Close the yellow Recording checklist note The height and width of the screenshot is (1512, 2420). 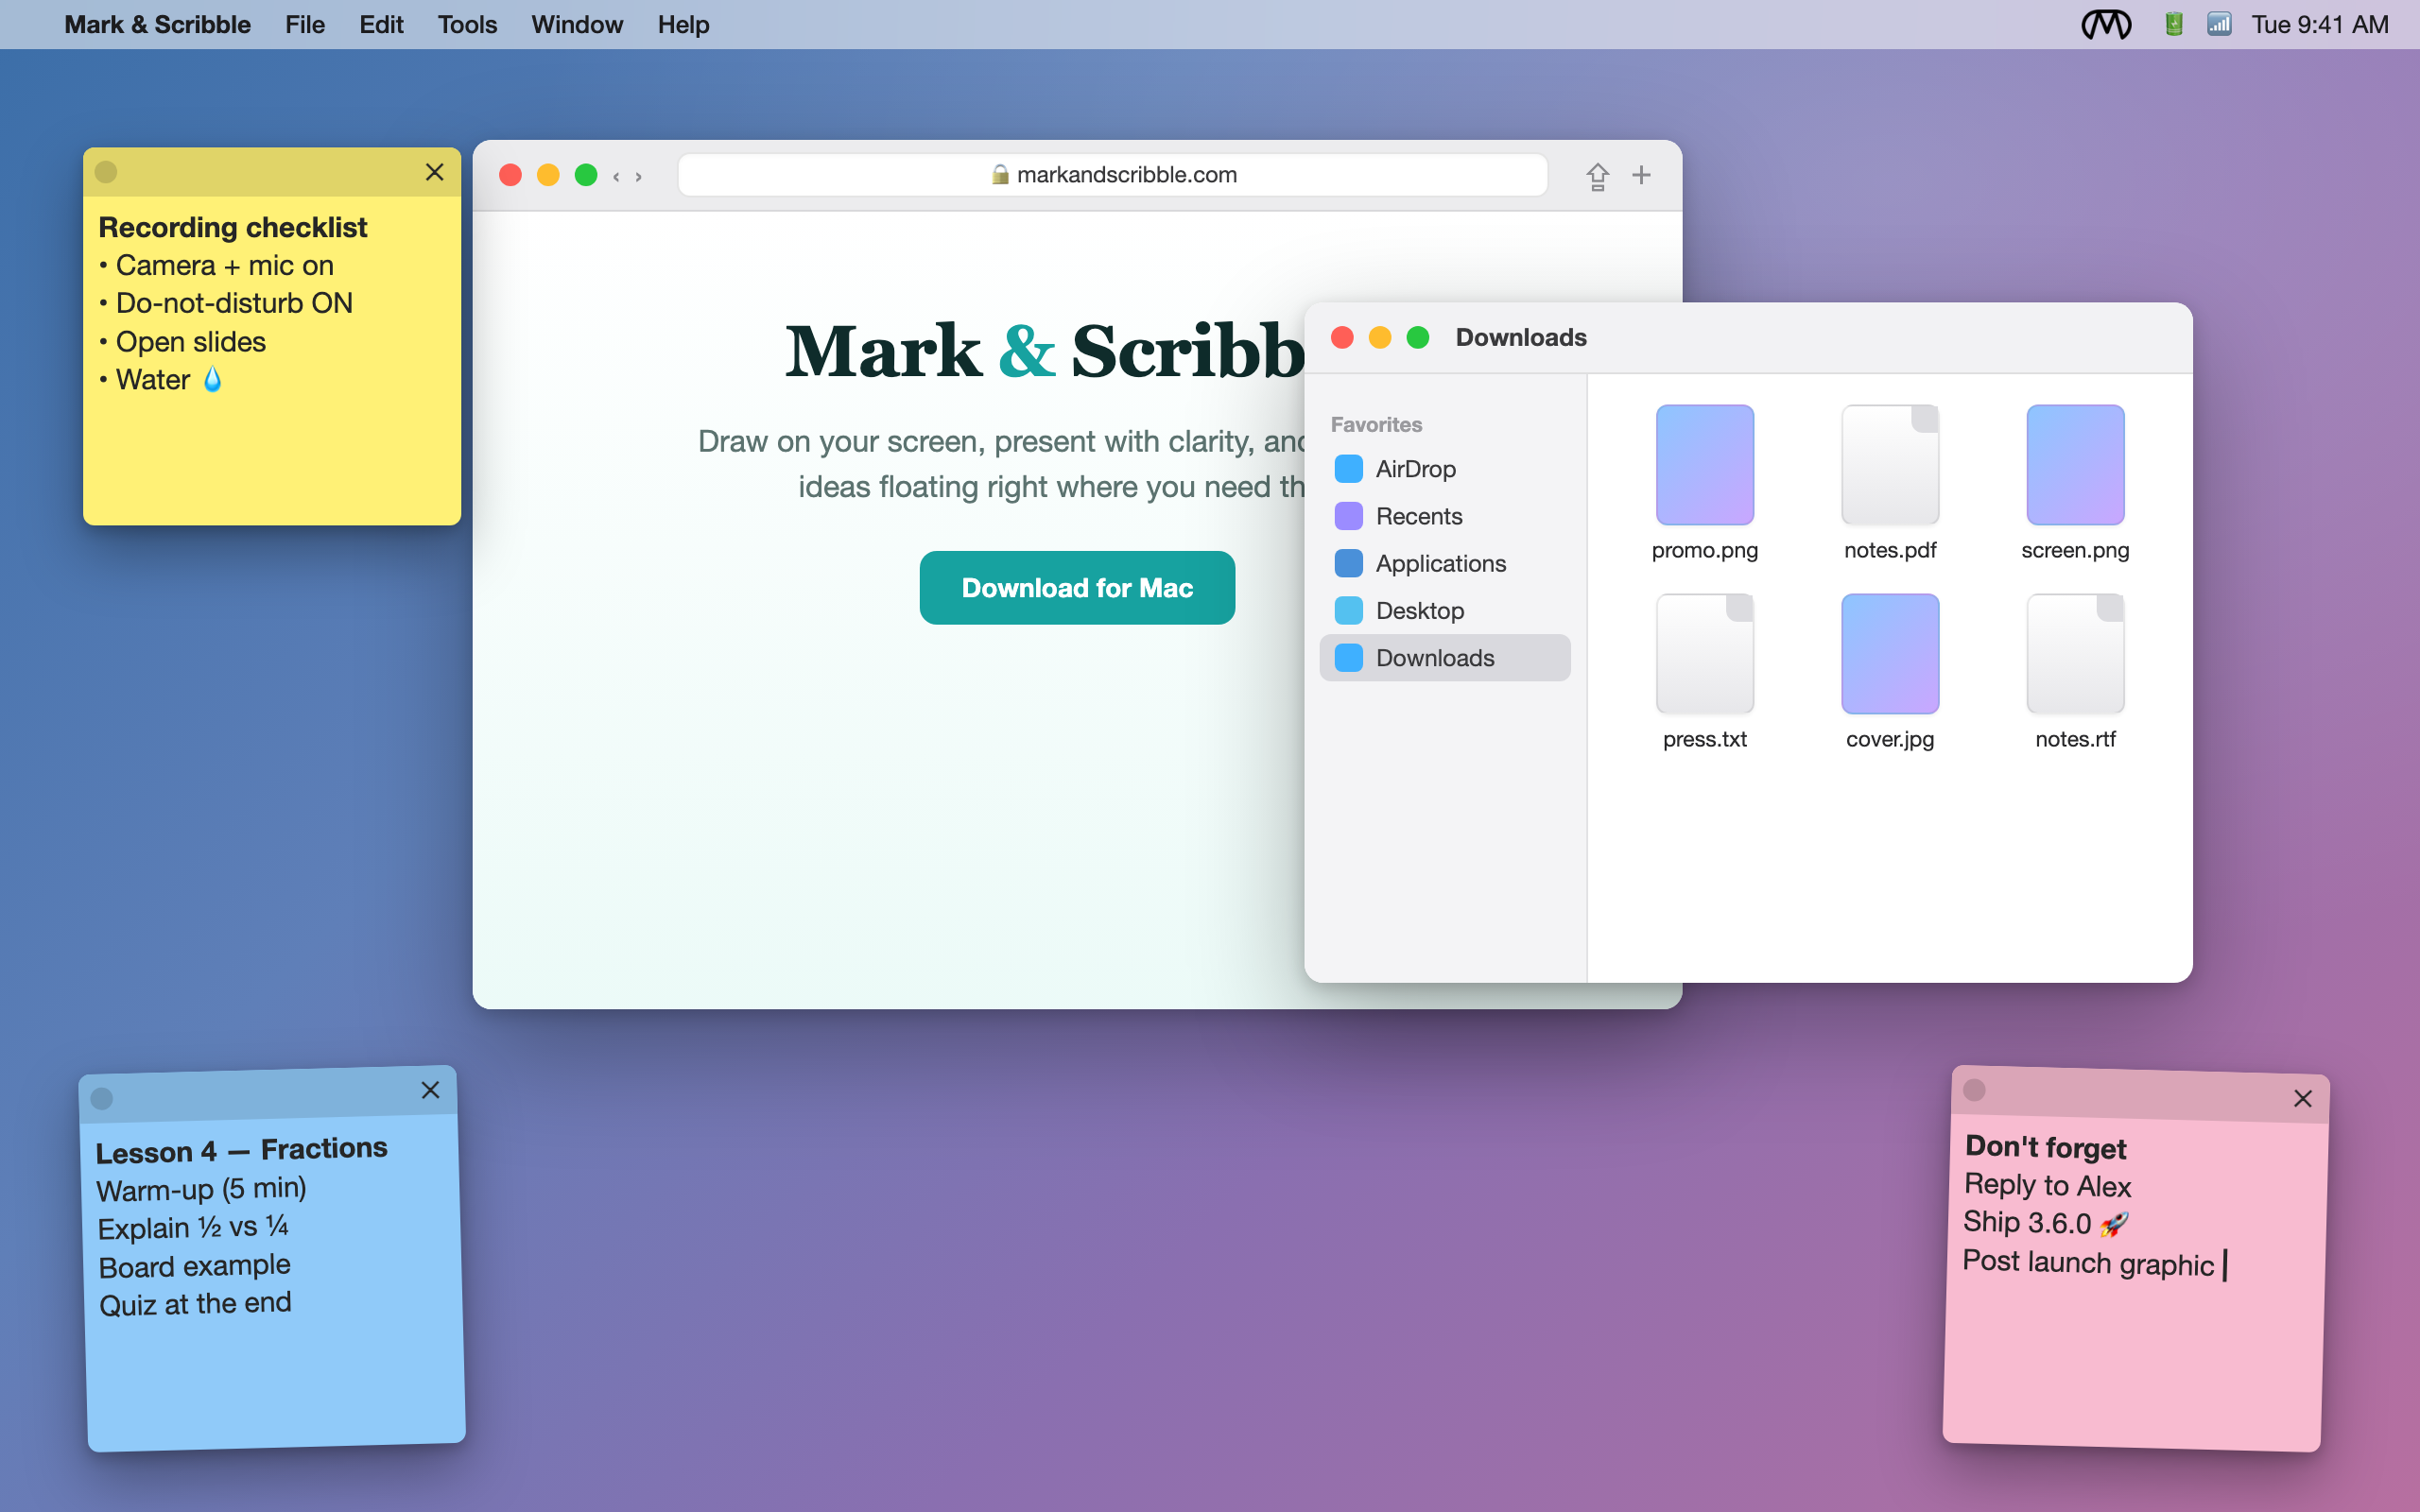[434, 172]
